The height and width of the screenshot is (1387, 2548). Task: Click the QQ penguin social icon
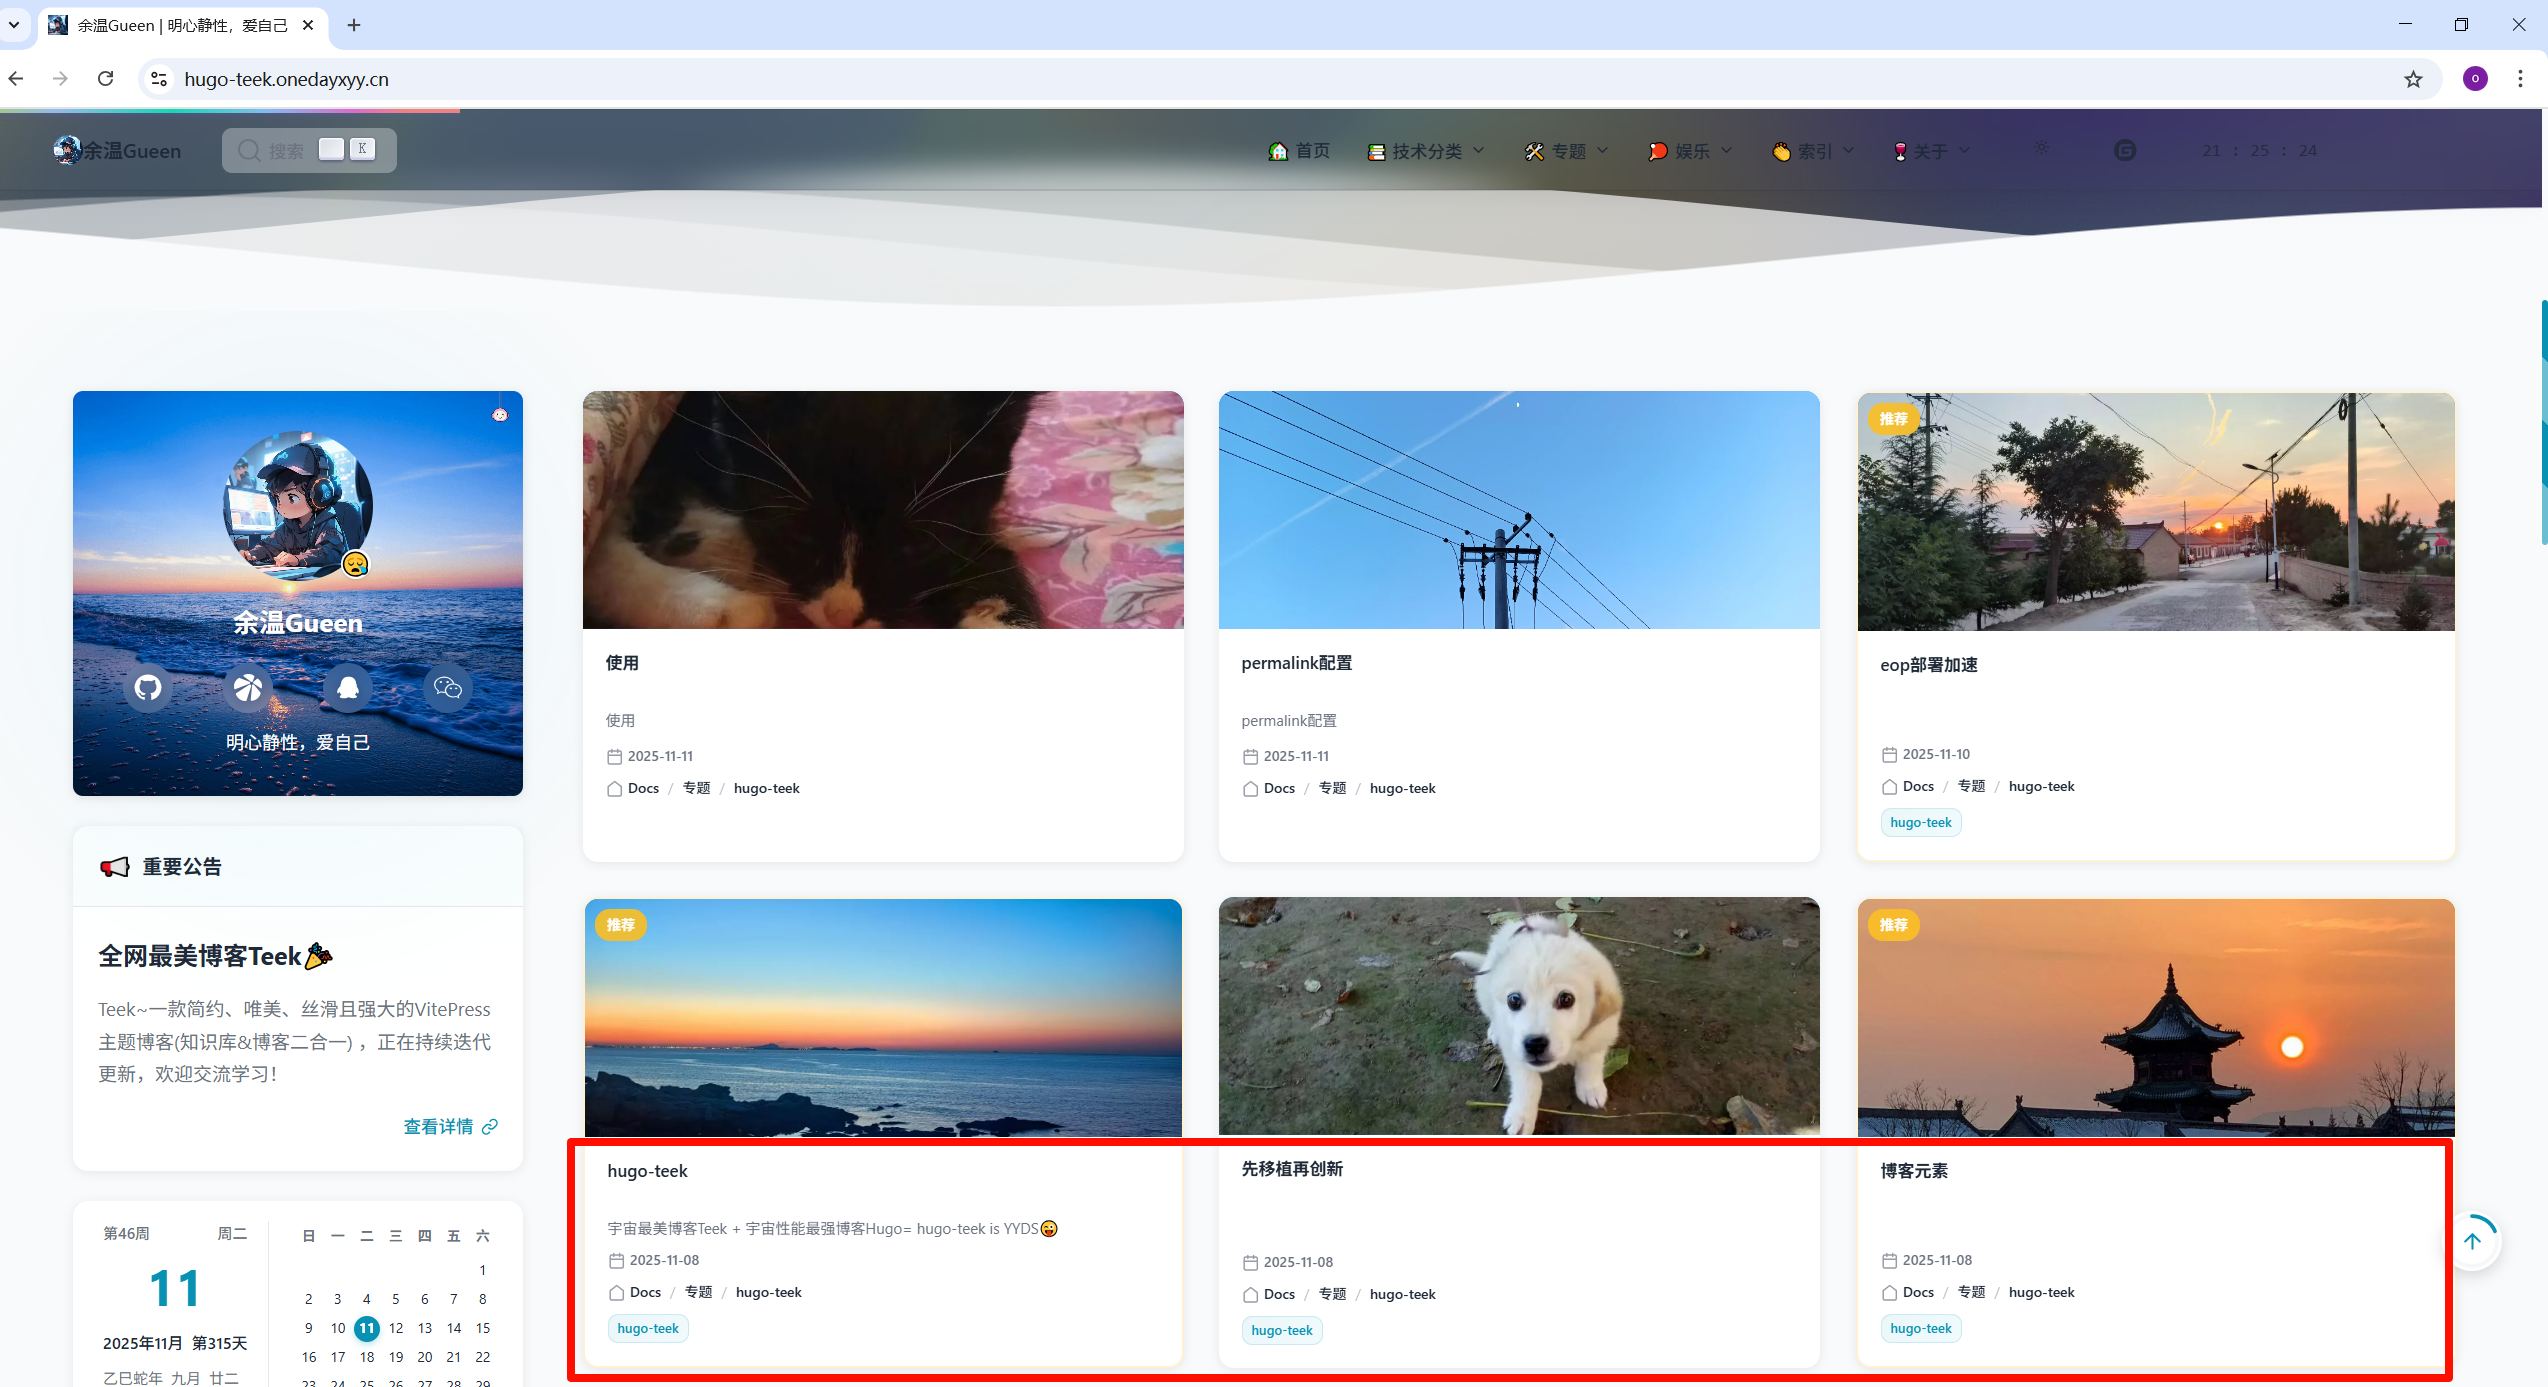[x=348, y=688]
